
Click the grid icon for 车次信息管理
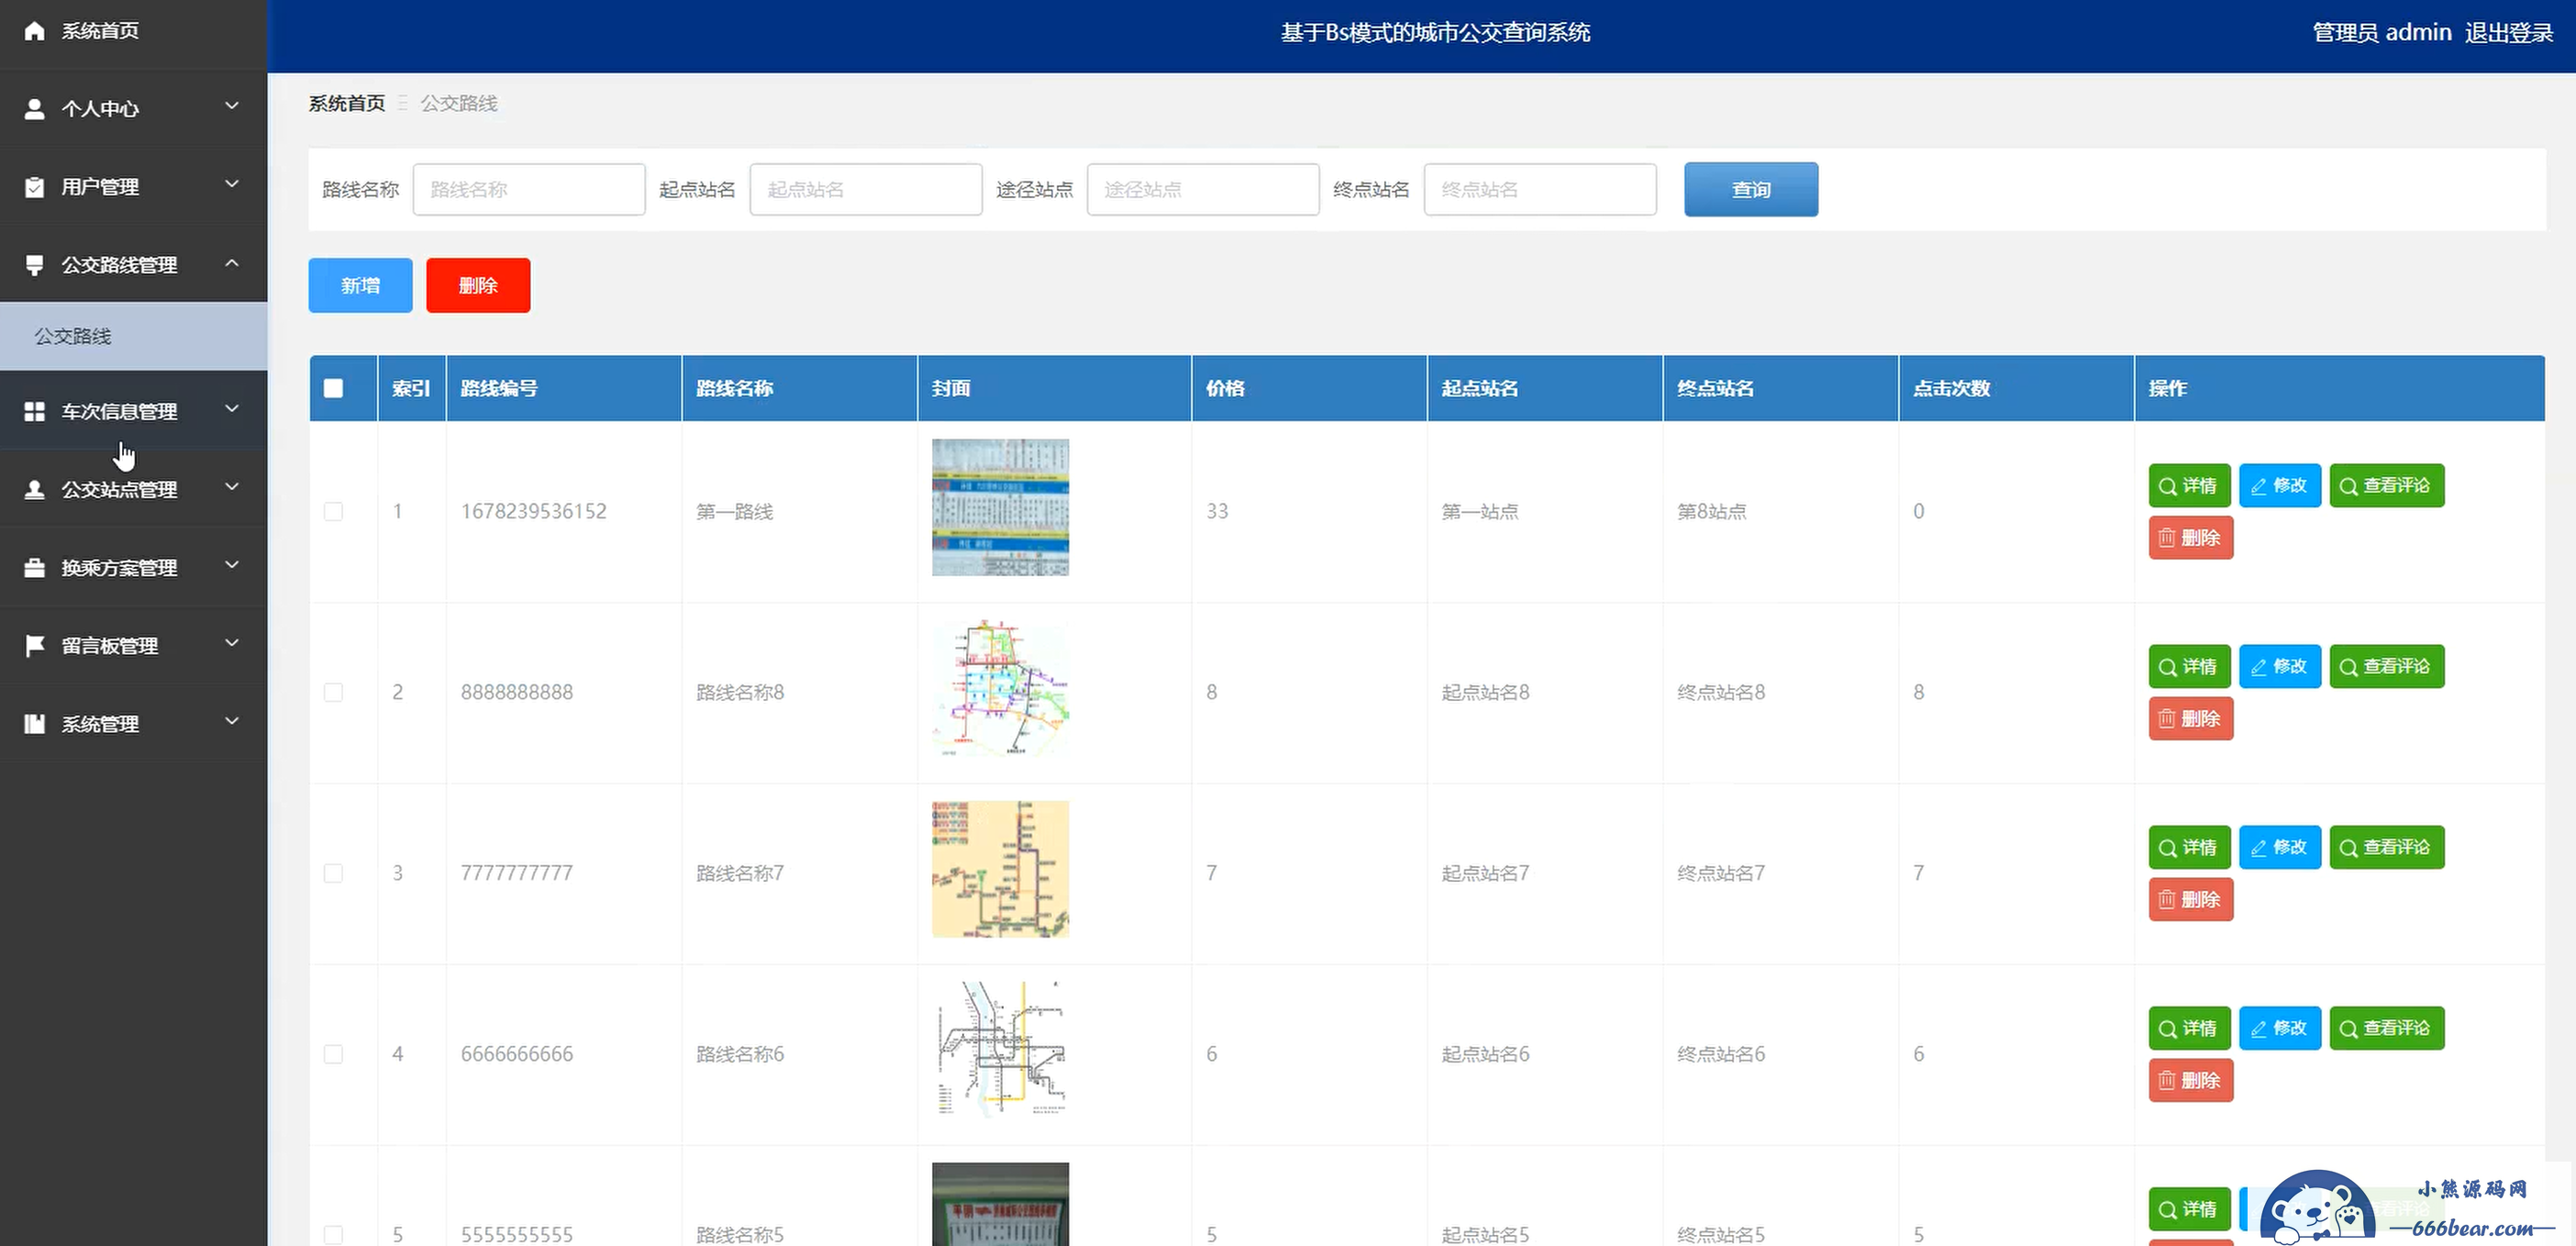click(x=34, y=411)
